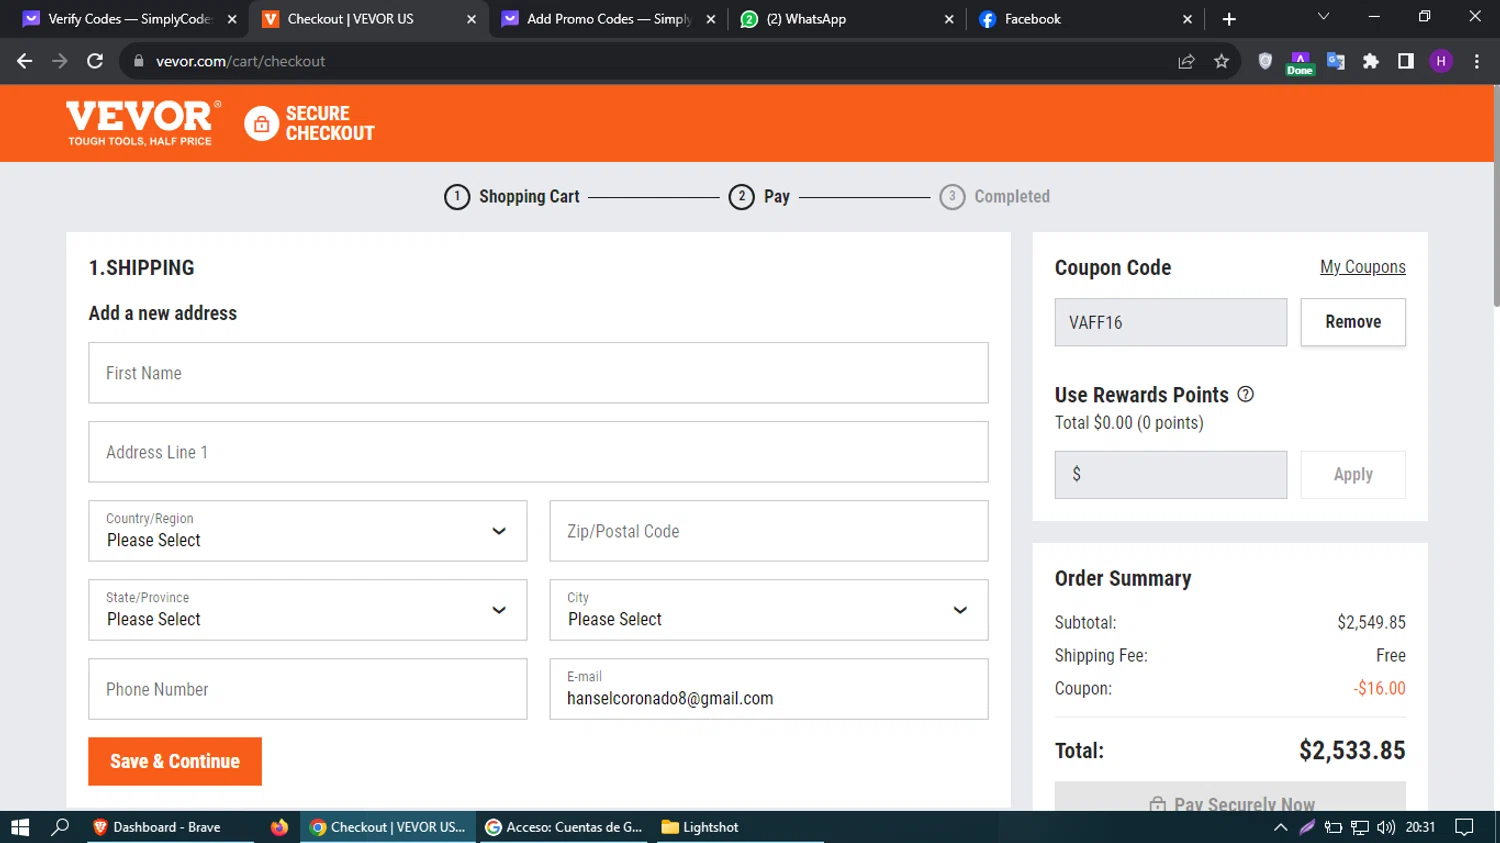Click the coupon discount -$16.00
The height and width of the screenshot is (843, 1500).
[x=1379, y=688]
